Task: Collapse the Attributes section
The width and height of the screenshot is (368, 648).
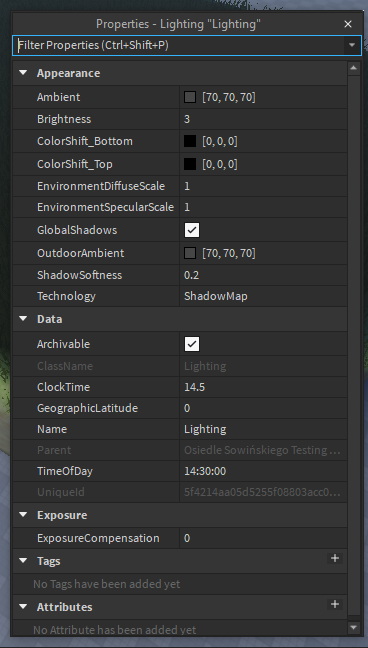Action: [x=24, y=607]
